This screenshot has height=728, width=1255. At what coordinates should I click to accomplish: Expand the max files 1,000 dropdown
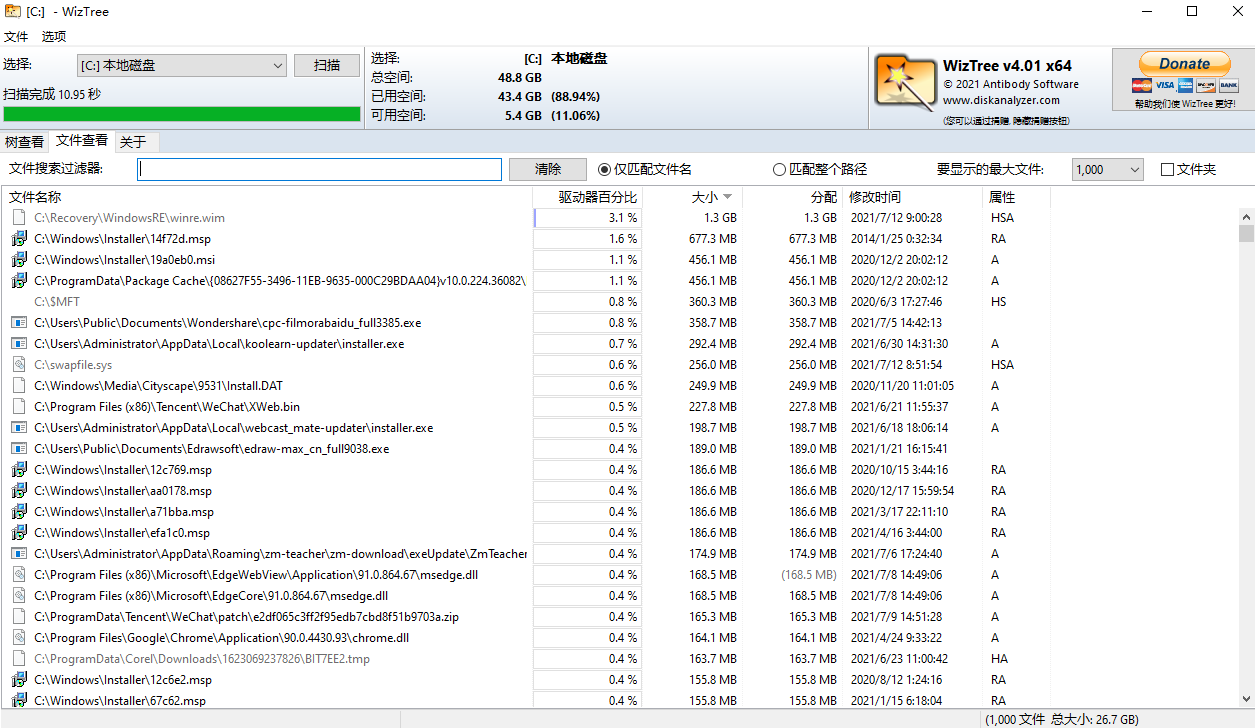click(1107, 170)
